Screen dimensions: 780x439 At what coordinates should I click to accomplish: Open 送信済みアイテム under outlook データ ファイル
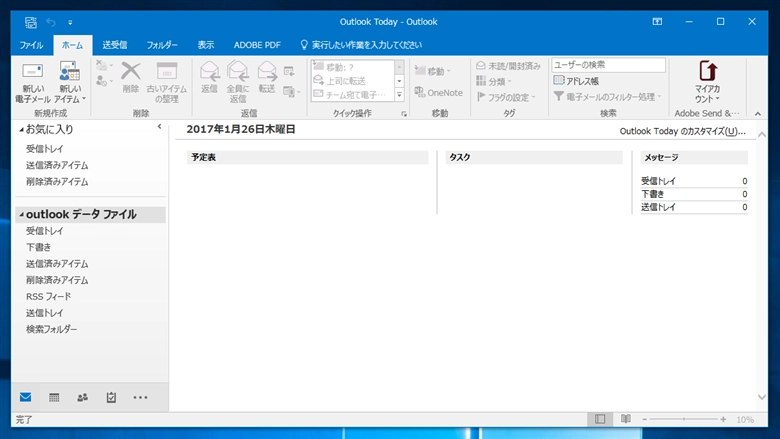[x=57, y=263]
